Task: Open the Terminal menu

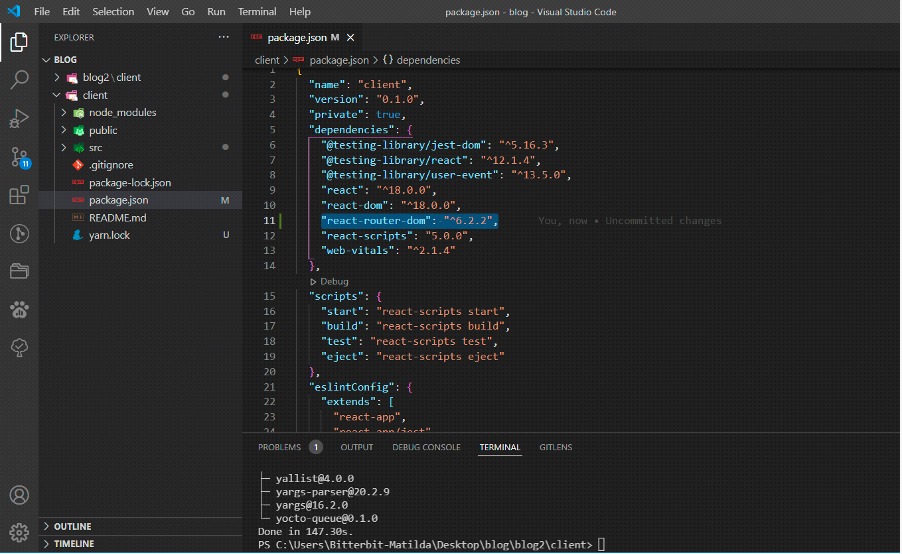Action: (257, 12)
